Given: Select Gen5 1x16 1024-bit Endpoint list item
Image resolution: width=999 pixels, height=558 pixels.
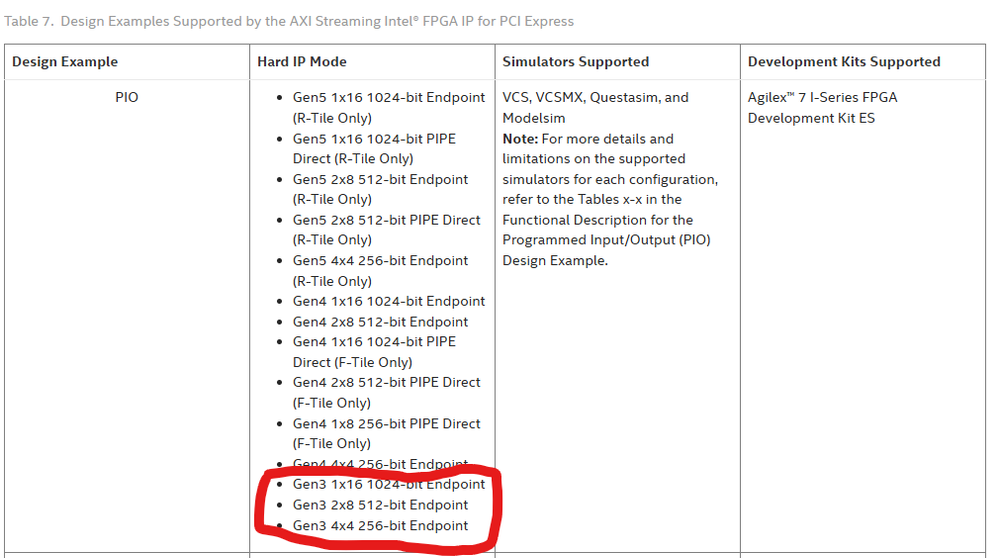Looking at the screenshot, I should click(x=388, y=98).
